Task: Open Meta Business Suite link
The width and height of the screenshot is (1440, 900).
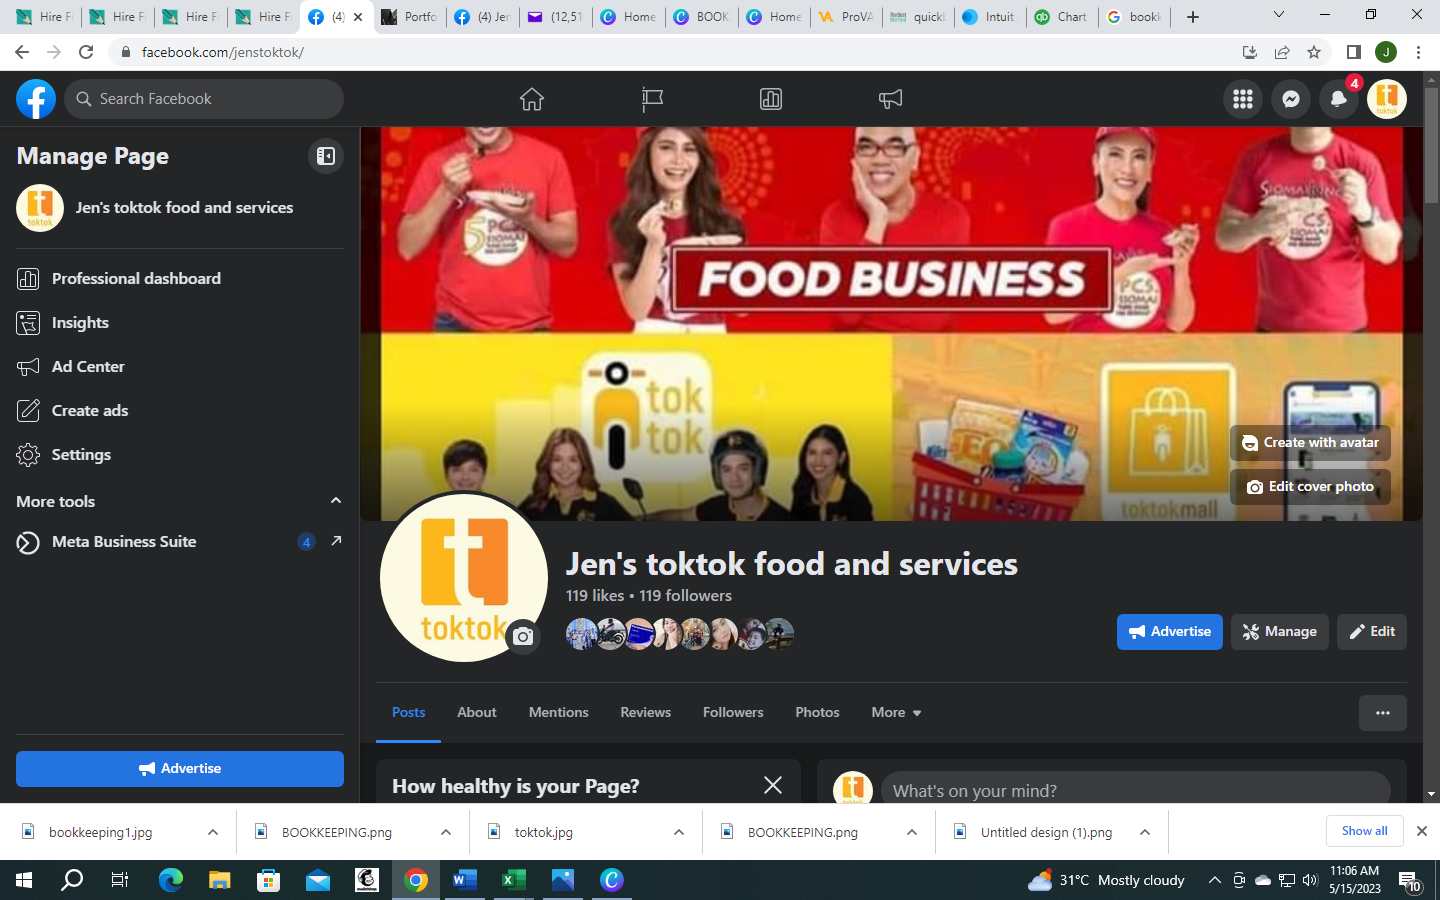Action: point(180,542)
